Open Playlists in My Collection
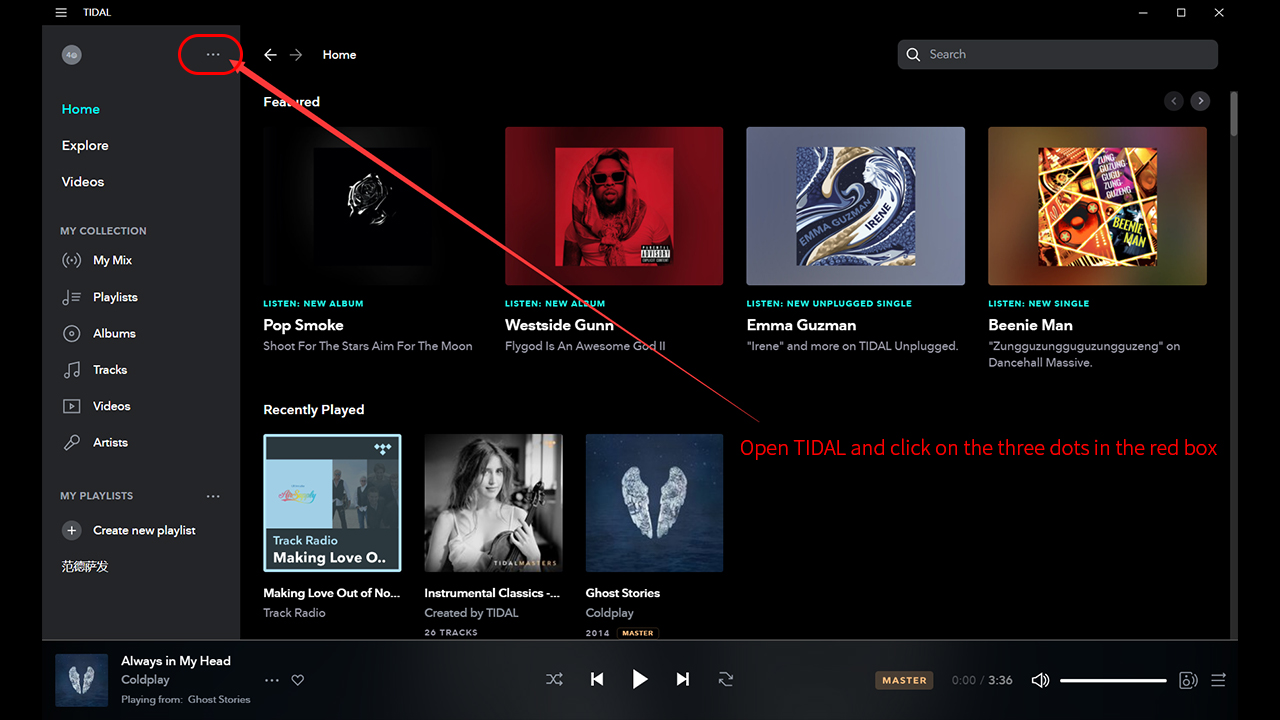1280x720 pixels. (x=100, y=297)
